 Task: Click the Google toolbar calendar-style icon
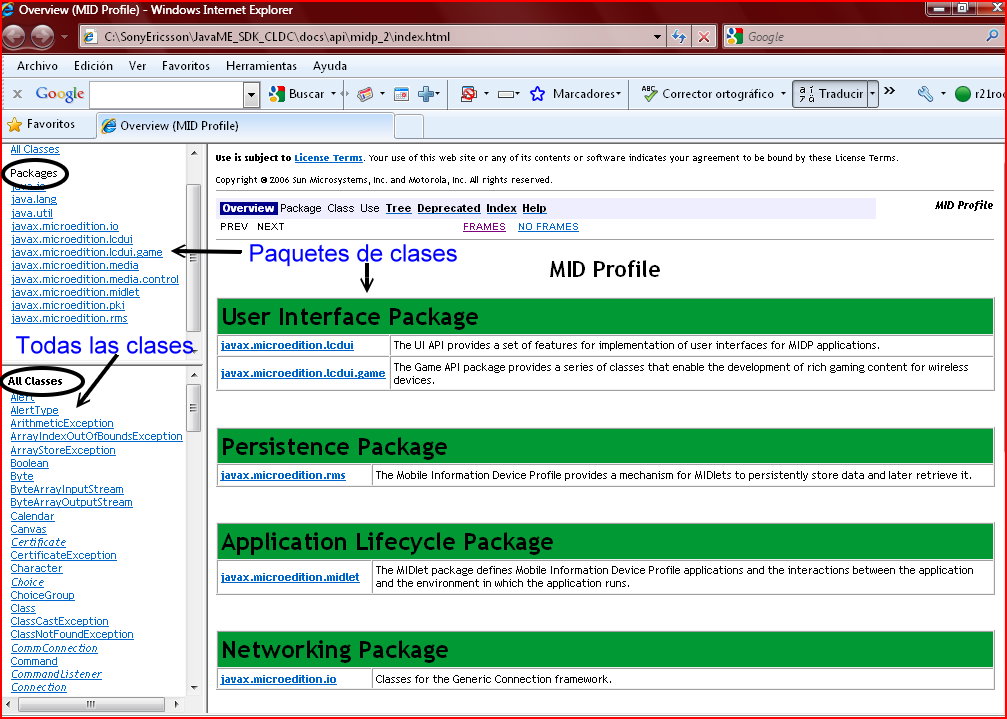click(x=401, y=94)
